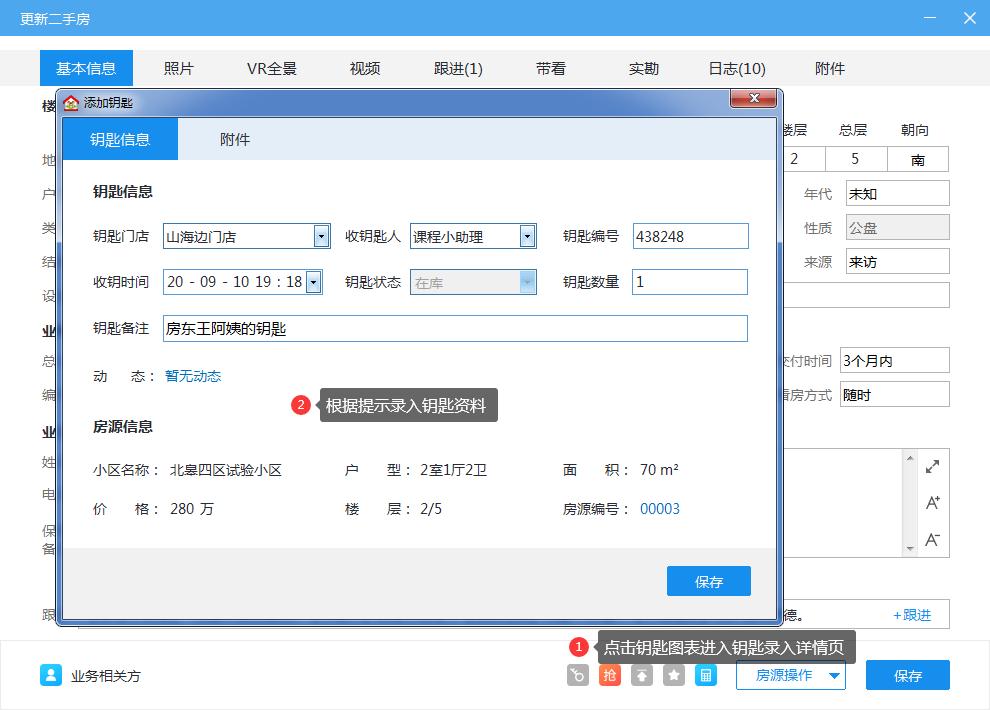
Task: Open the 钥匙门店 dropdown
Action: pos(320,236)
